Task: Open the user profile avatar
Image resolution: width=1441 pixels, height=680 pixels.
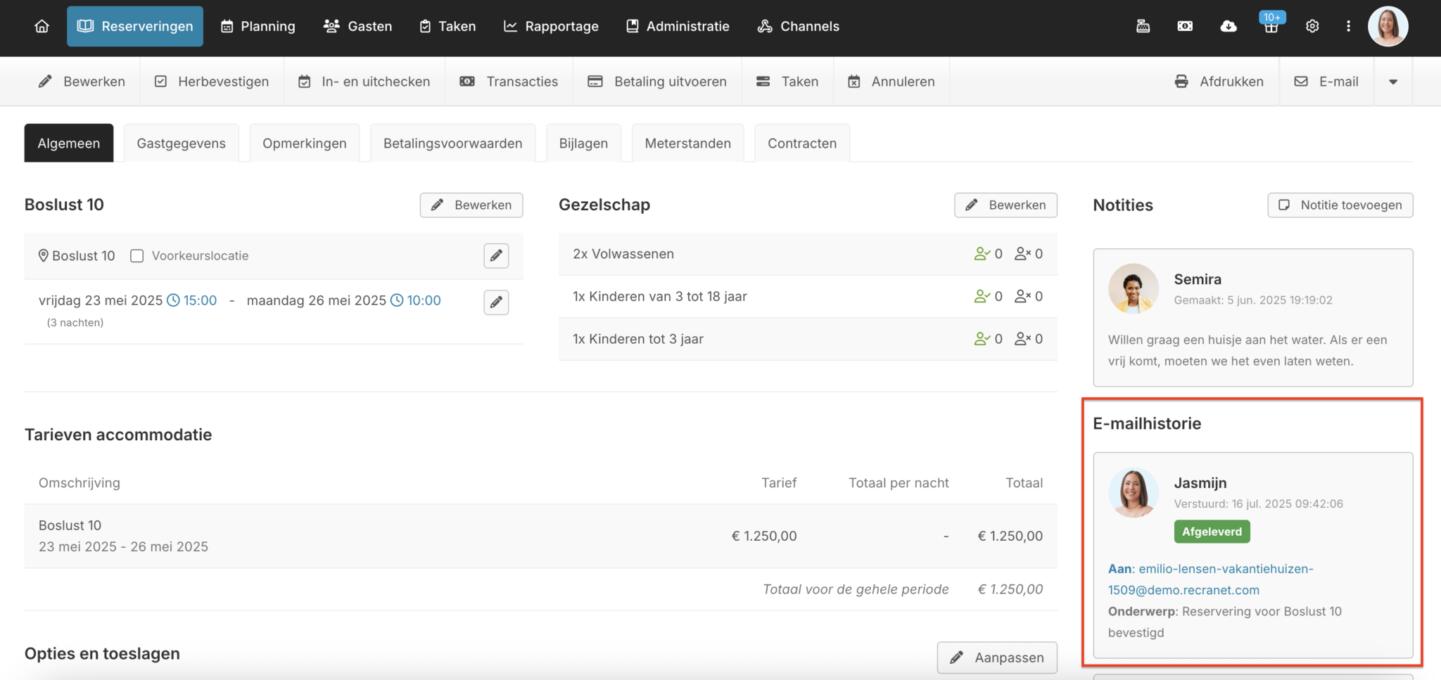Action: click(1388, 27)
